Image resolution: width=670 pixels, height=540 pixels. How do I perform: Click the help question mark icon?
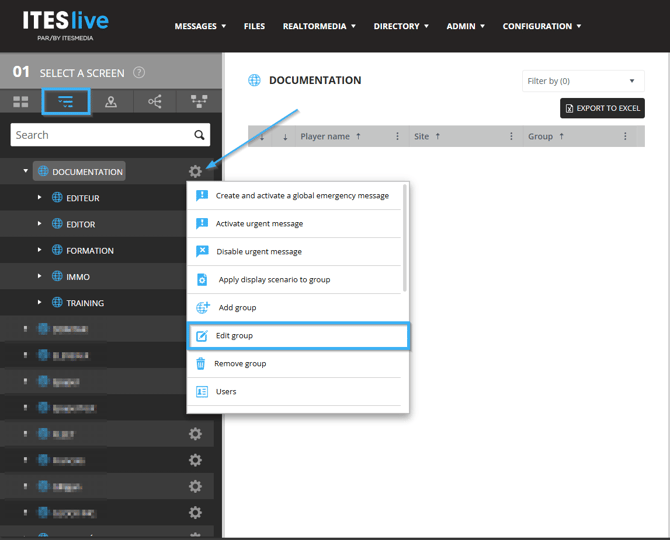click(x=139, y=73)
